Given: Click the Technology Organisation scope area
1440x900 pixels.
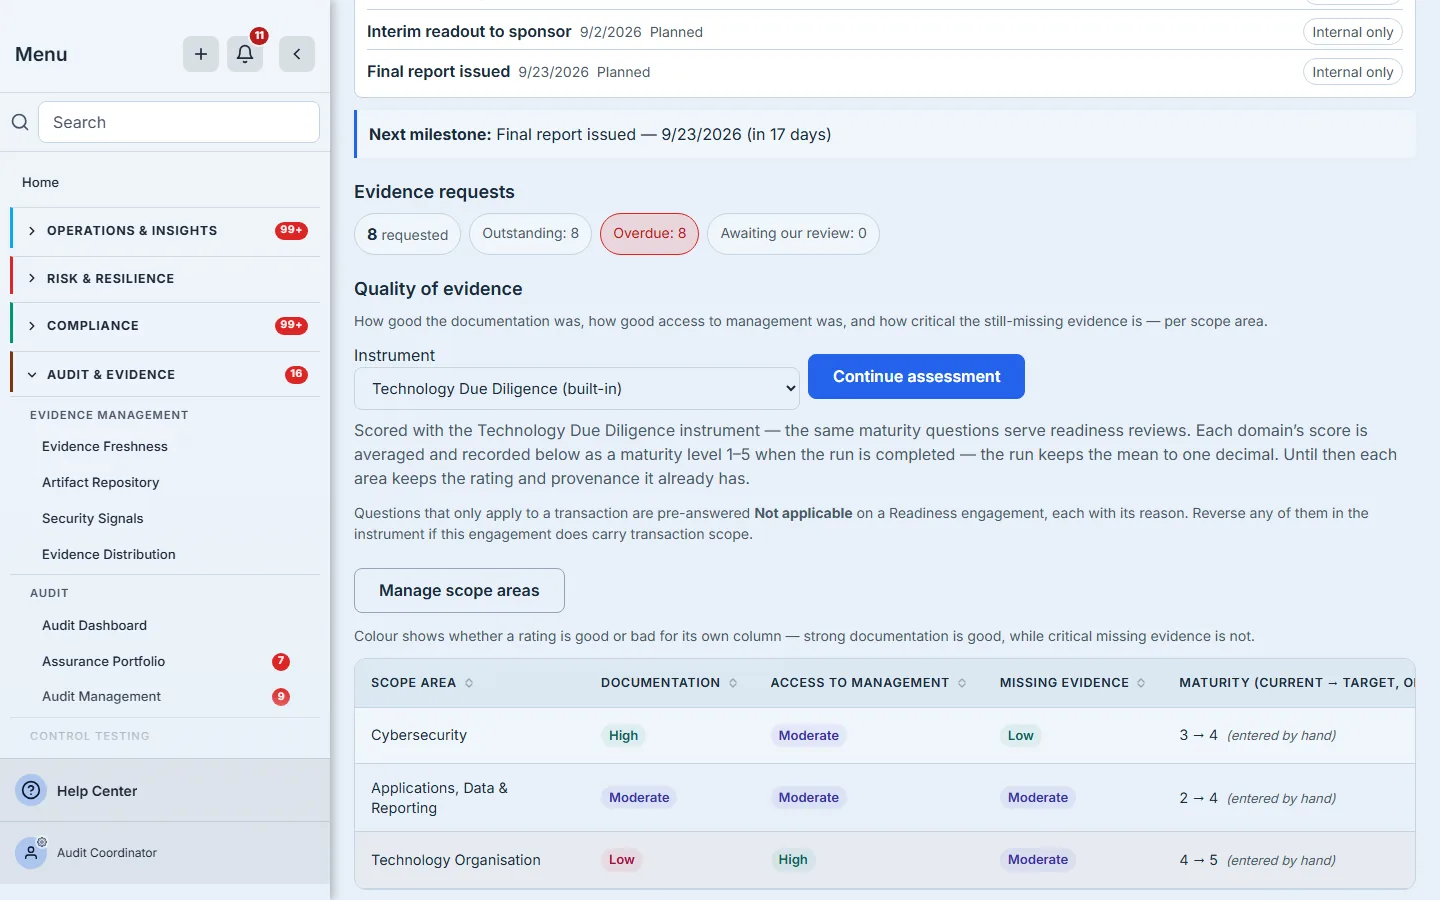Looking at the screenshot, I should click(456, 860).
